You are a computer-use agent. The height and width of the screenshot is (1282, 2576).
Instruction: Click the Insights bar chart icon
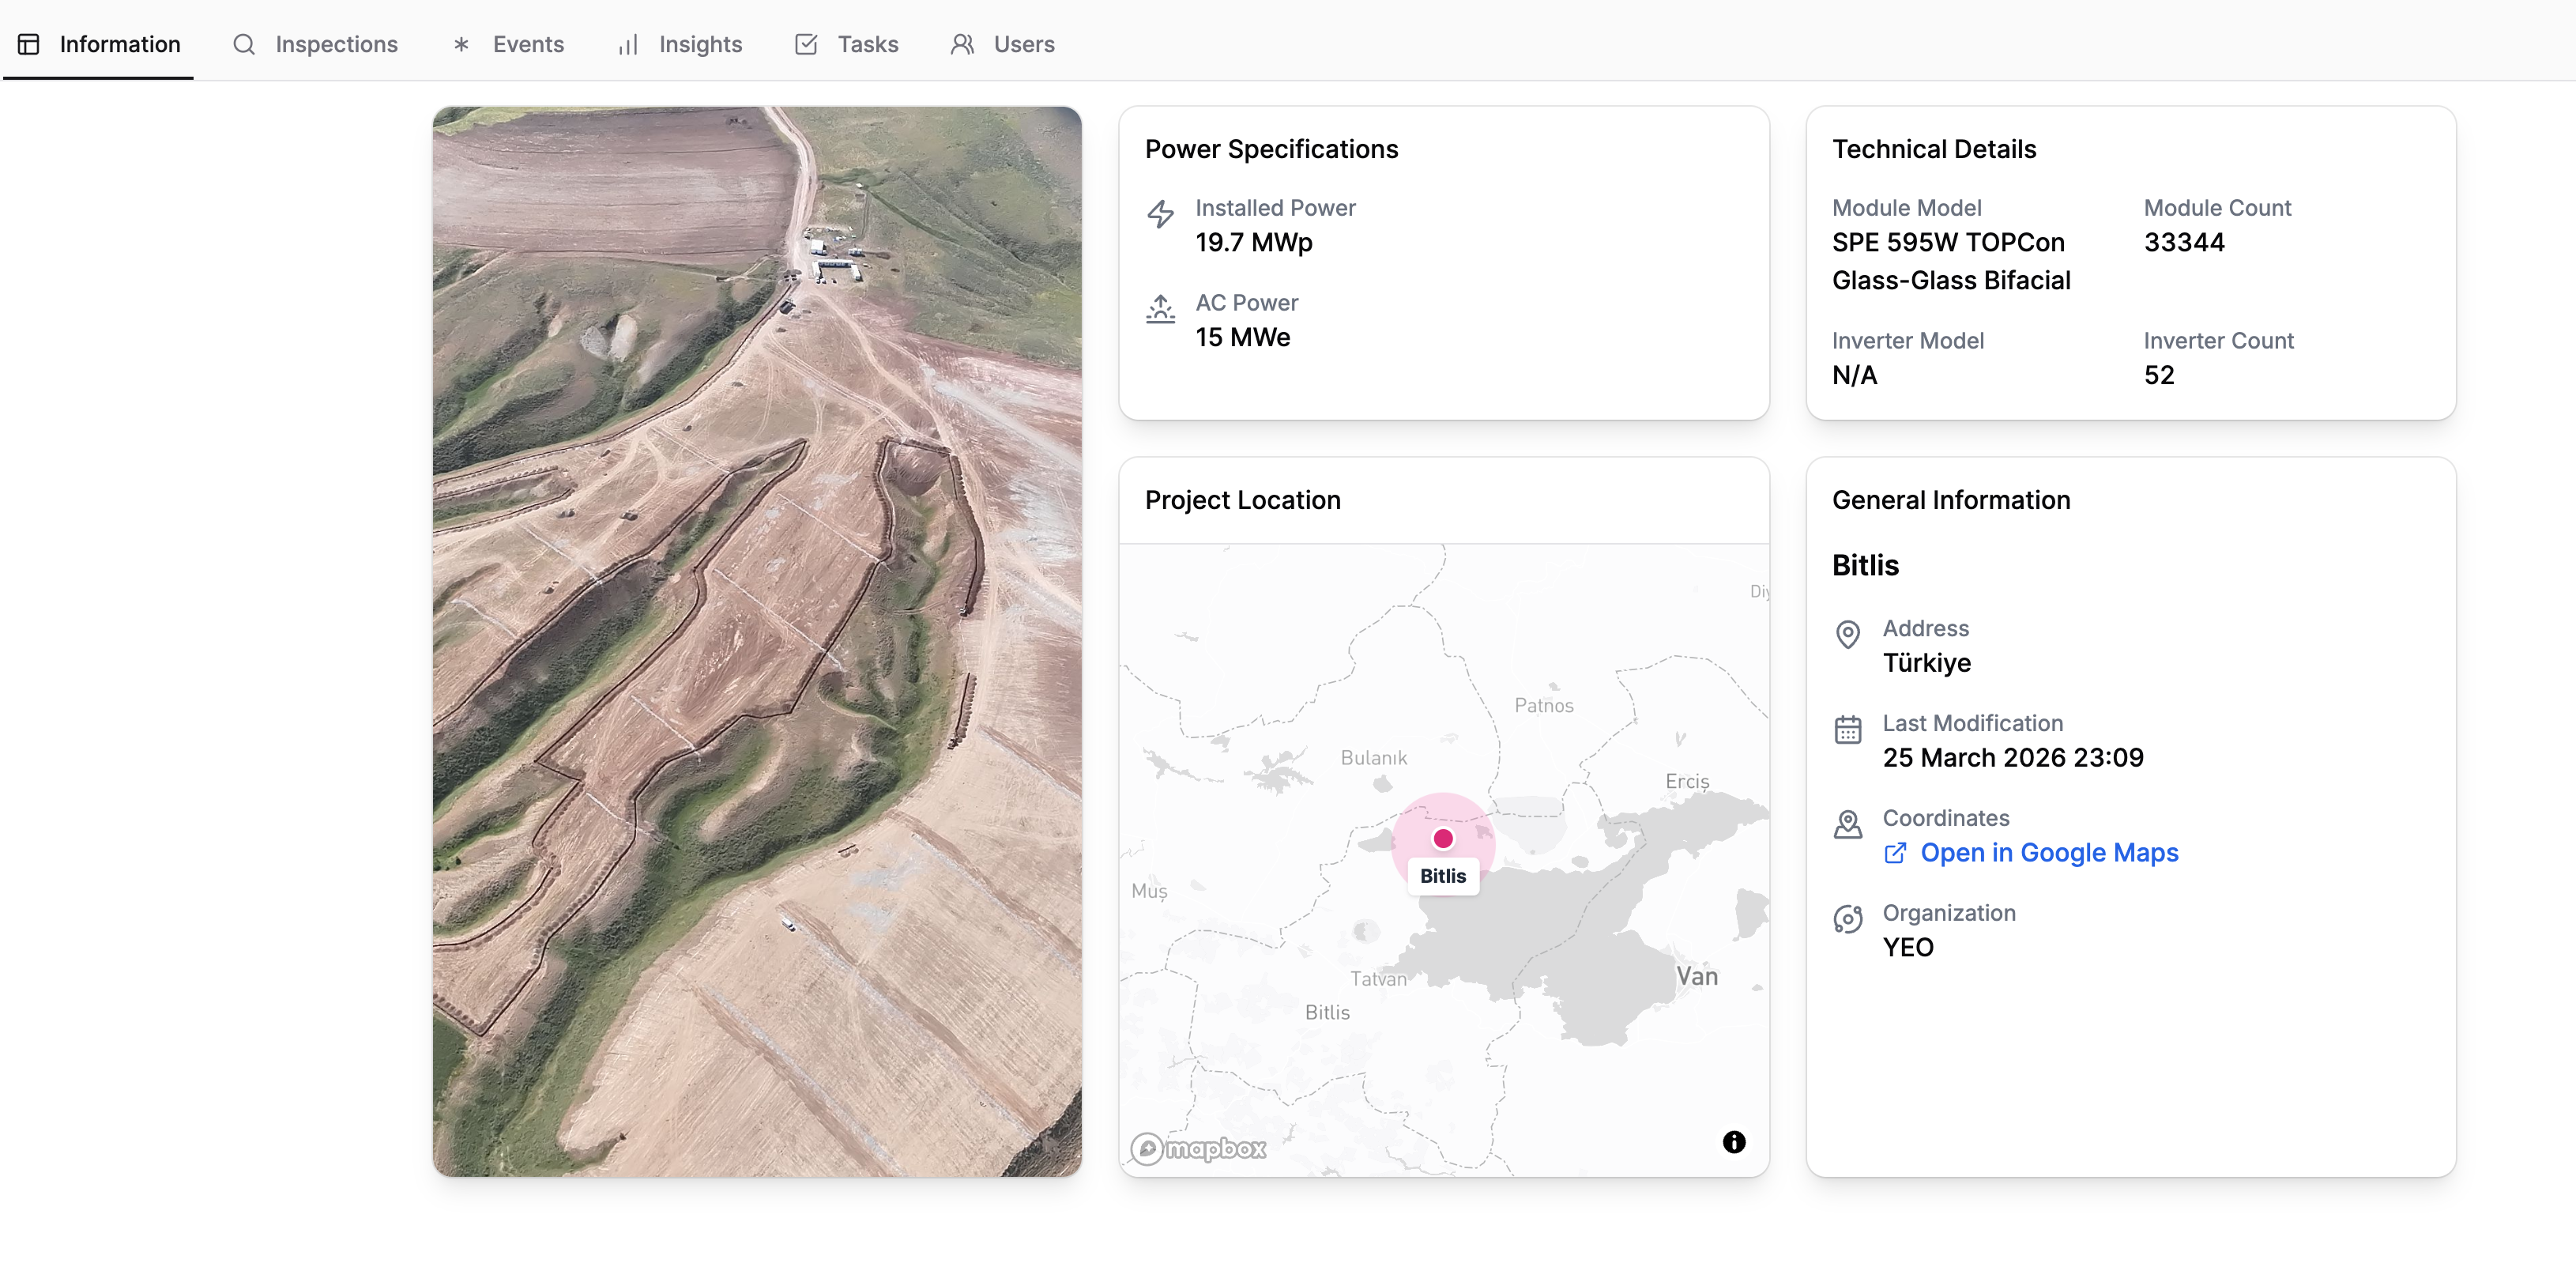627,44
